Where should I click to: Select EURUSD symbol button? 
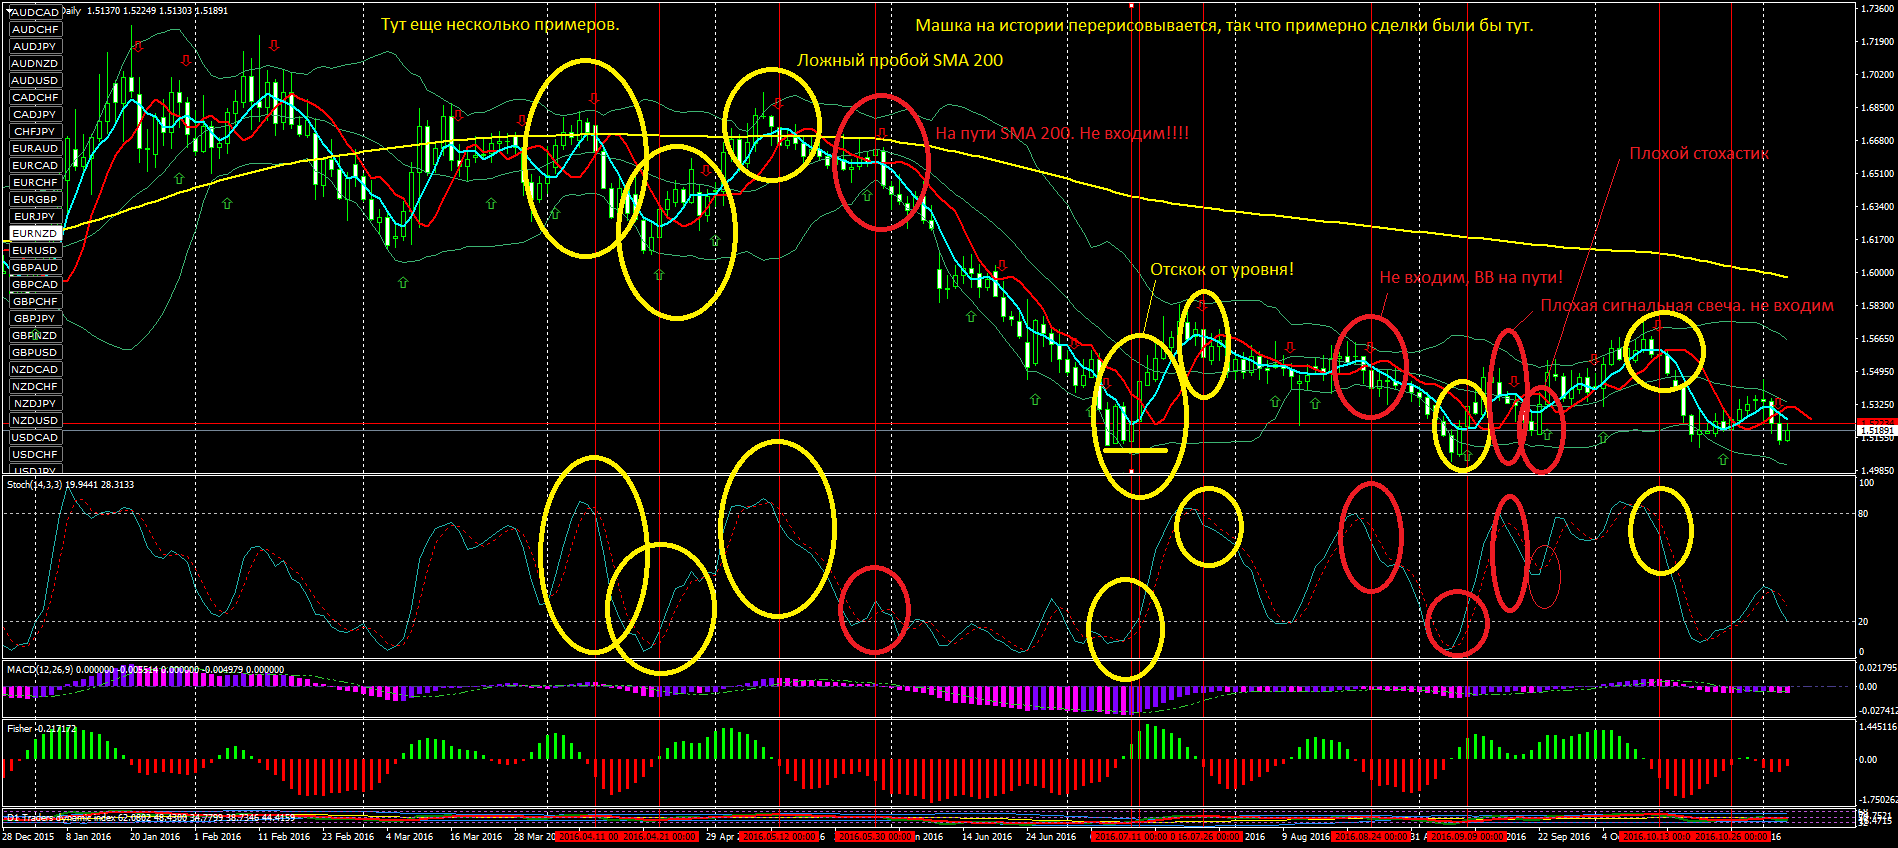pos(35,250)
